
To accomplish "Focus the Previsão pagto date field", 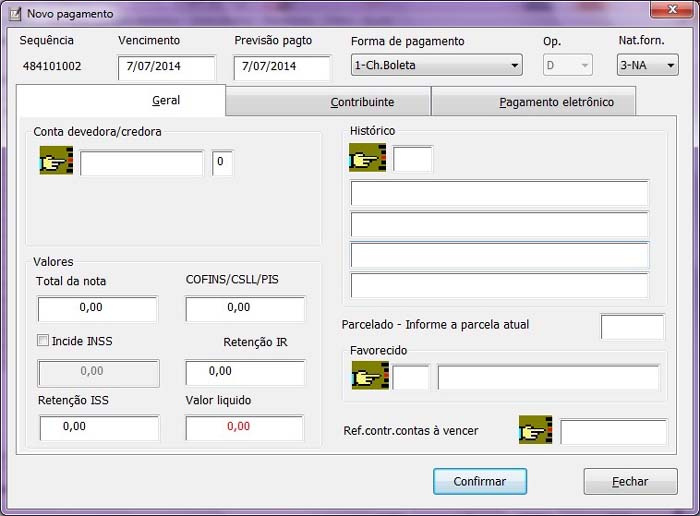I will (x=282, y=67).
